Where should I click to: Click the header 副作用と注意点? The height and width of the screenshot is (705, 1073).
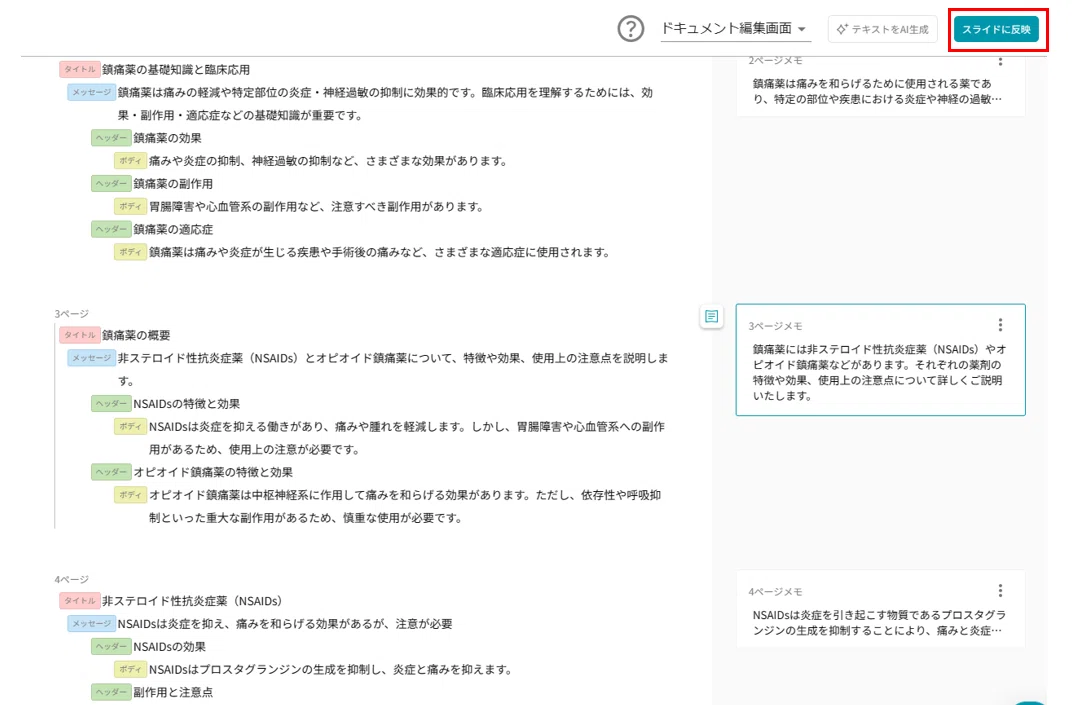[172, 692]
